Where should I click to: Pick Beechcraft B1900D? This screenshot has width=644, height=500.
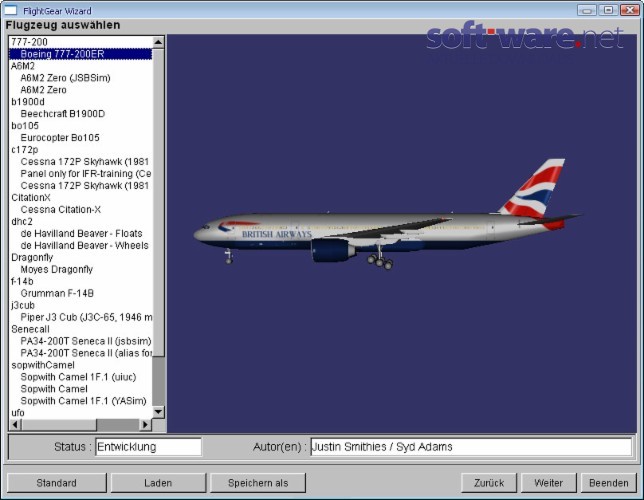(80, 113)
